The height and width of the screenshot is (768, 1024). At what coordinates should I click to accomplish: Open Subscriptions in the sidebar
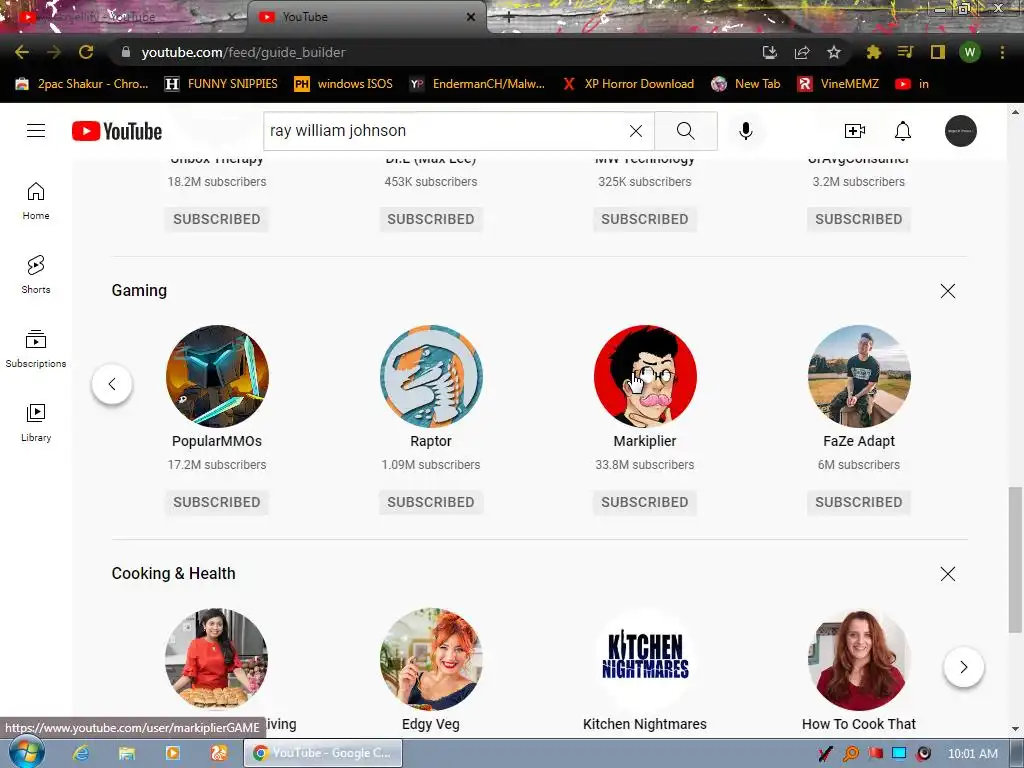coord(36,349)
